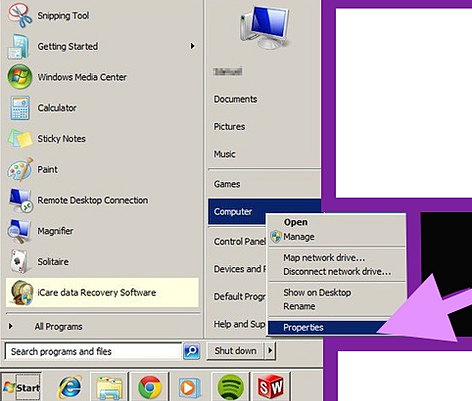472x401 pixels.
Task: Click the Shut down button
Action: point(235,351)
